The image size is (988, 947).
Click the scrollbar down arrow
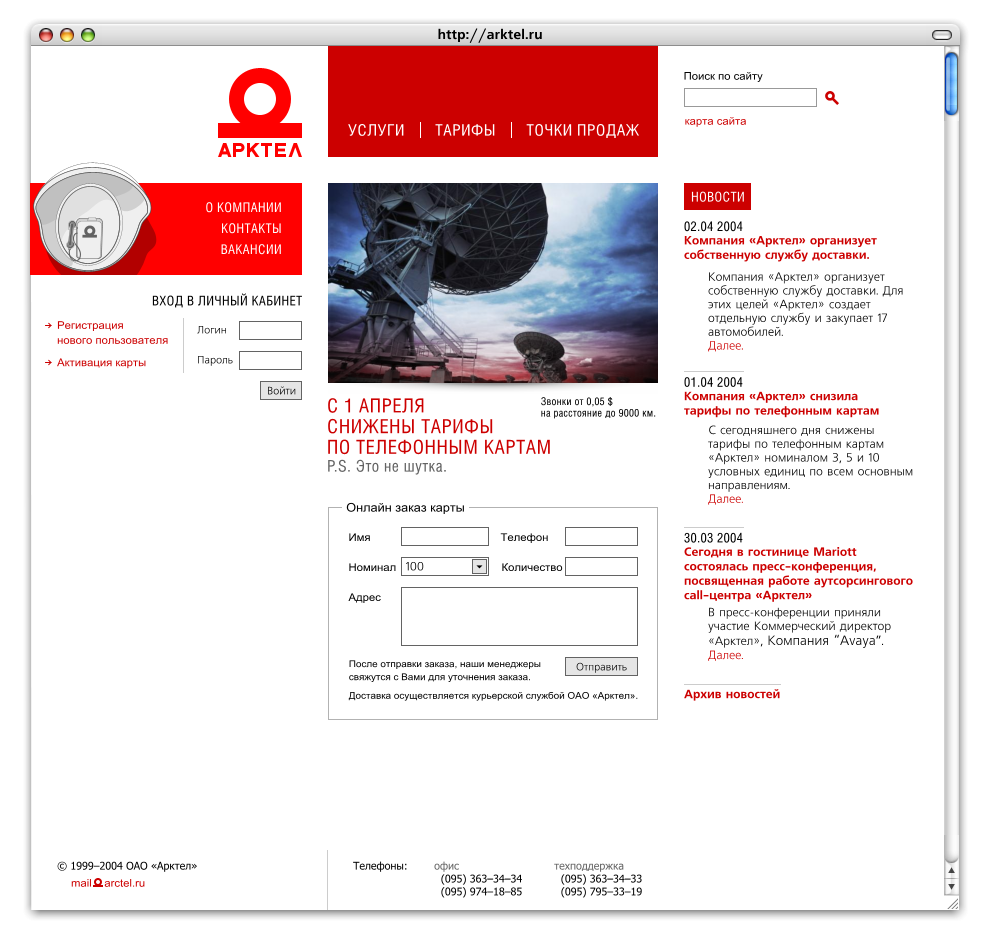tap(951, 886)
